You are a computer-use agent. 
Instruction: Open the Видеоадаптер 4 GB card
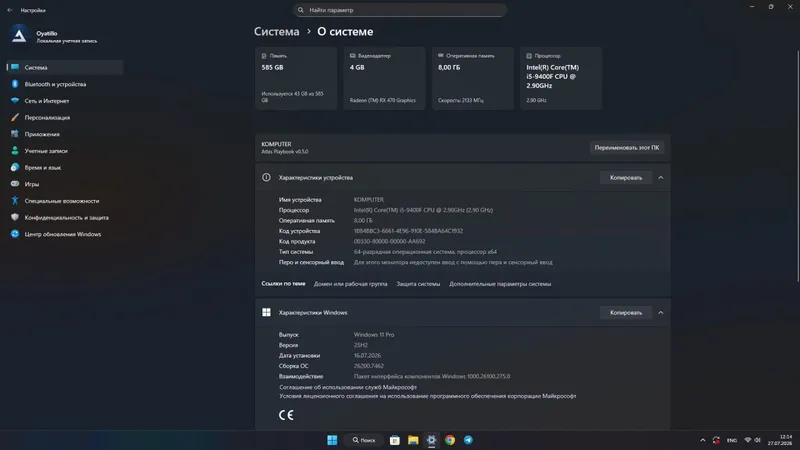(384, 78)
